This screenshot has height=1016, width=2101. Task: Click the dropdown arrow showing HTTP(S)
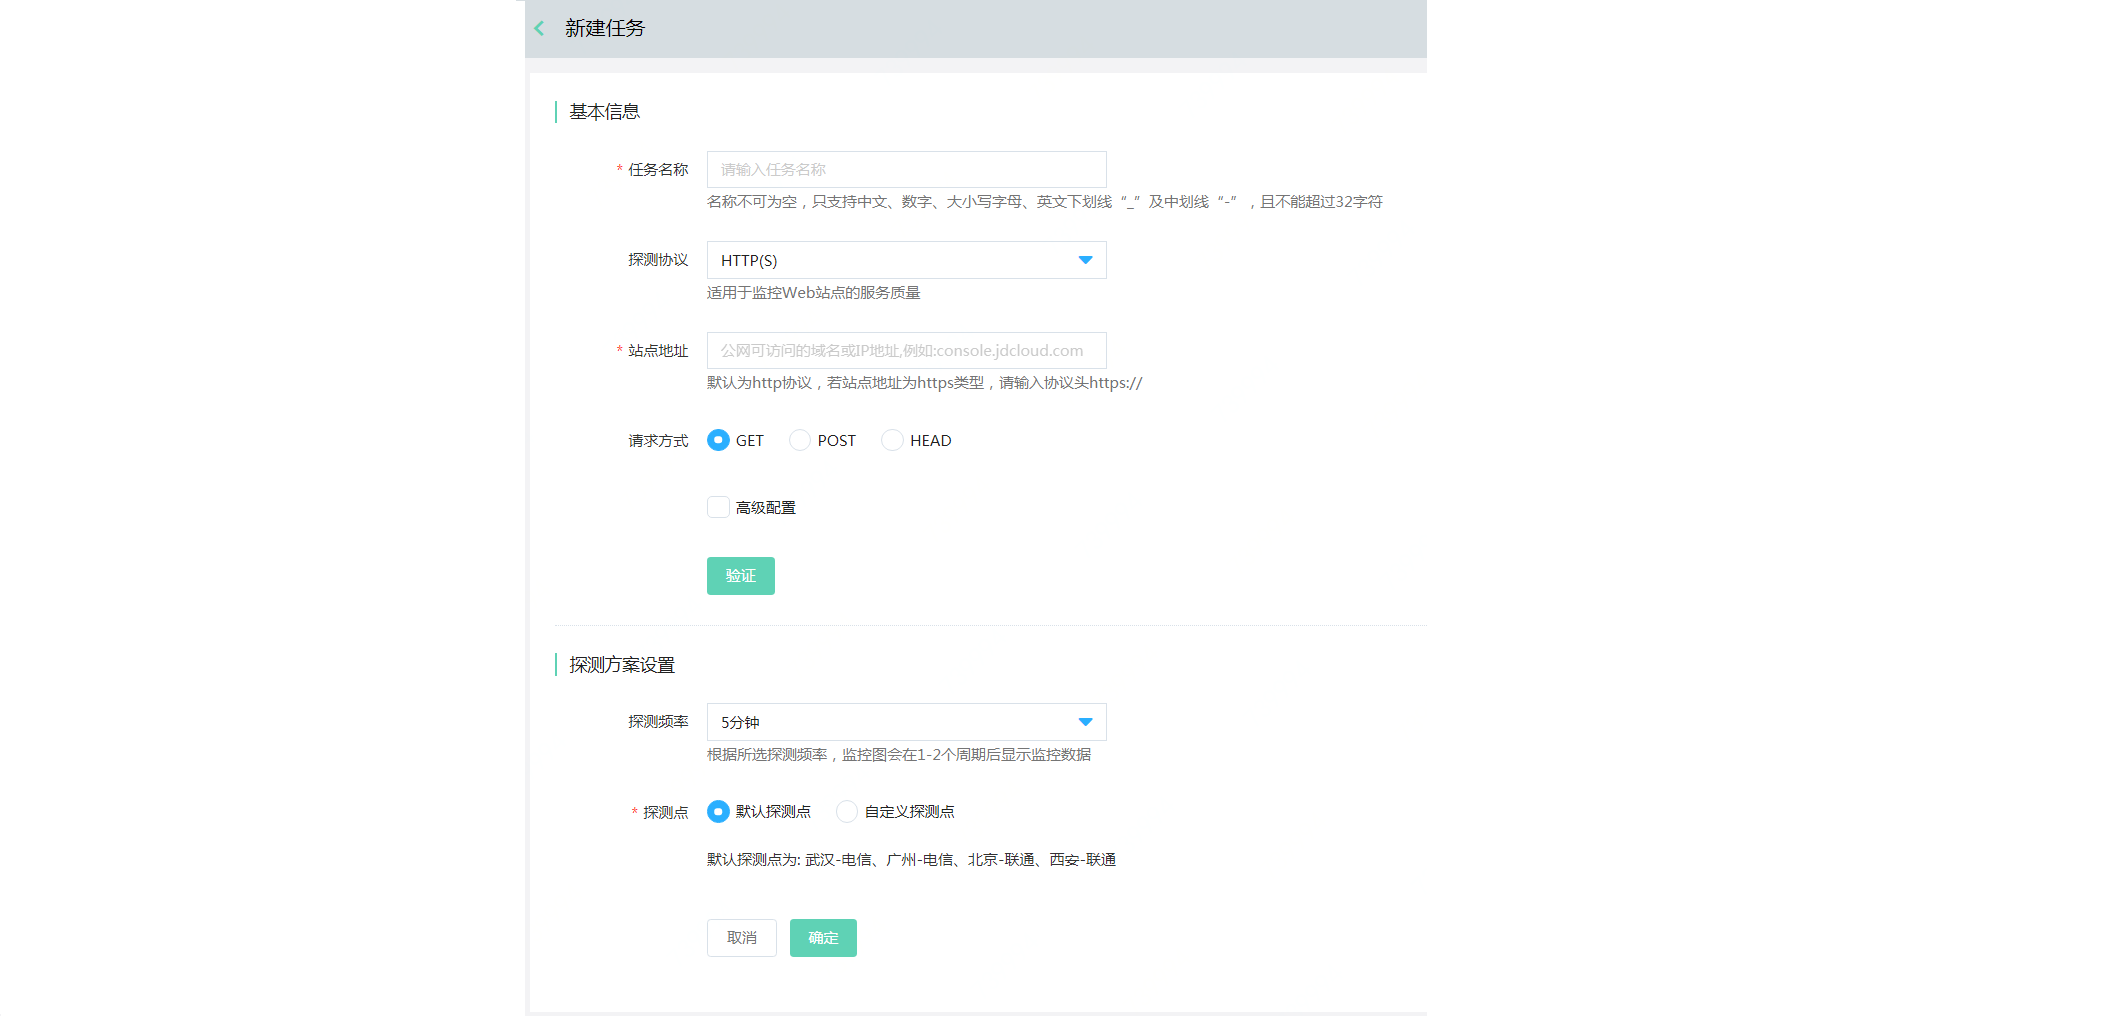click(x=1085, y=260)
